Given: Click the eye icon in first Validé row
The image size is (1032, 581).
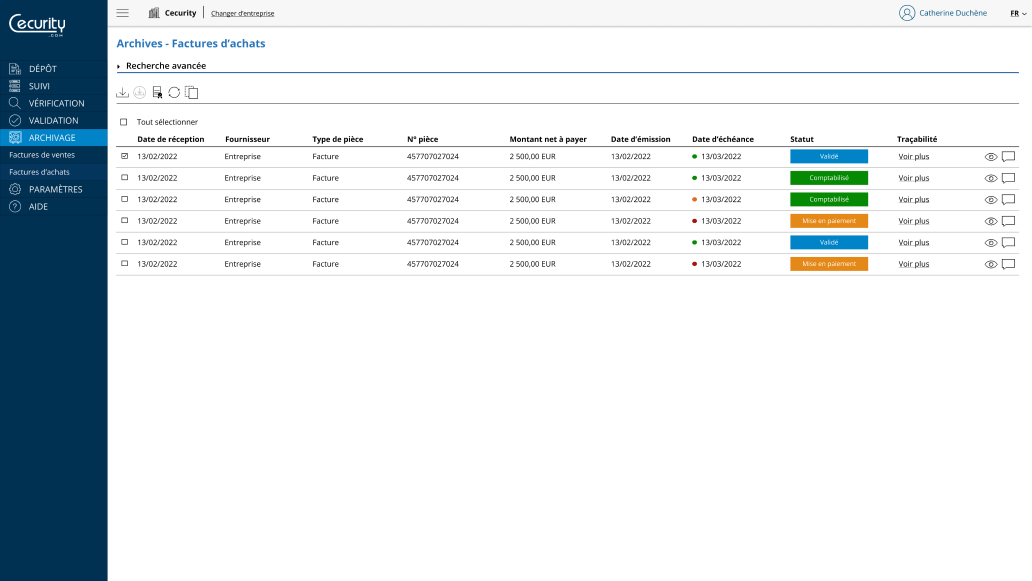Looking at the screenshot, I should point(991,157).
